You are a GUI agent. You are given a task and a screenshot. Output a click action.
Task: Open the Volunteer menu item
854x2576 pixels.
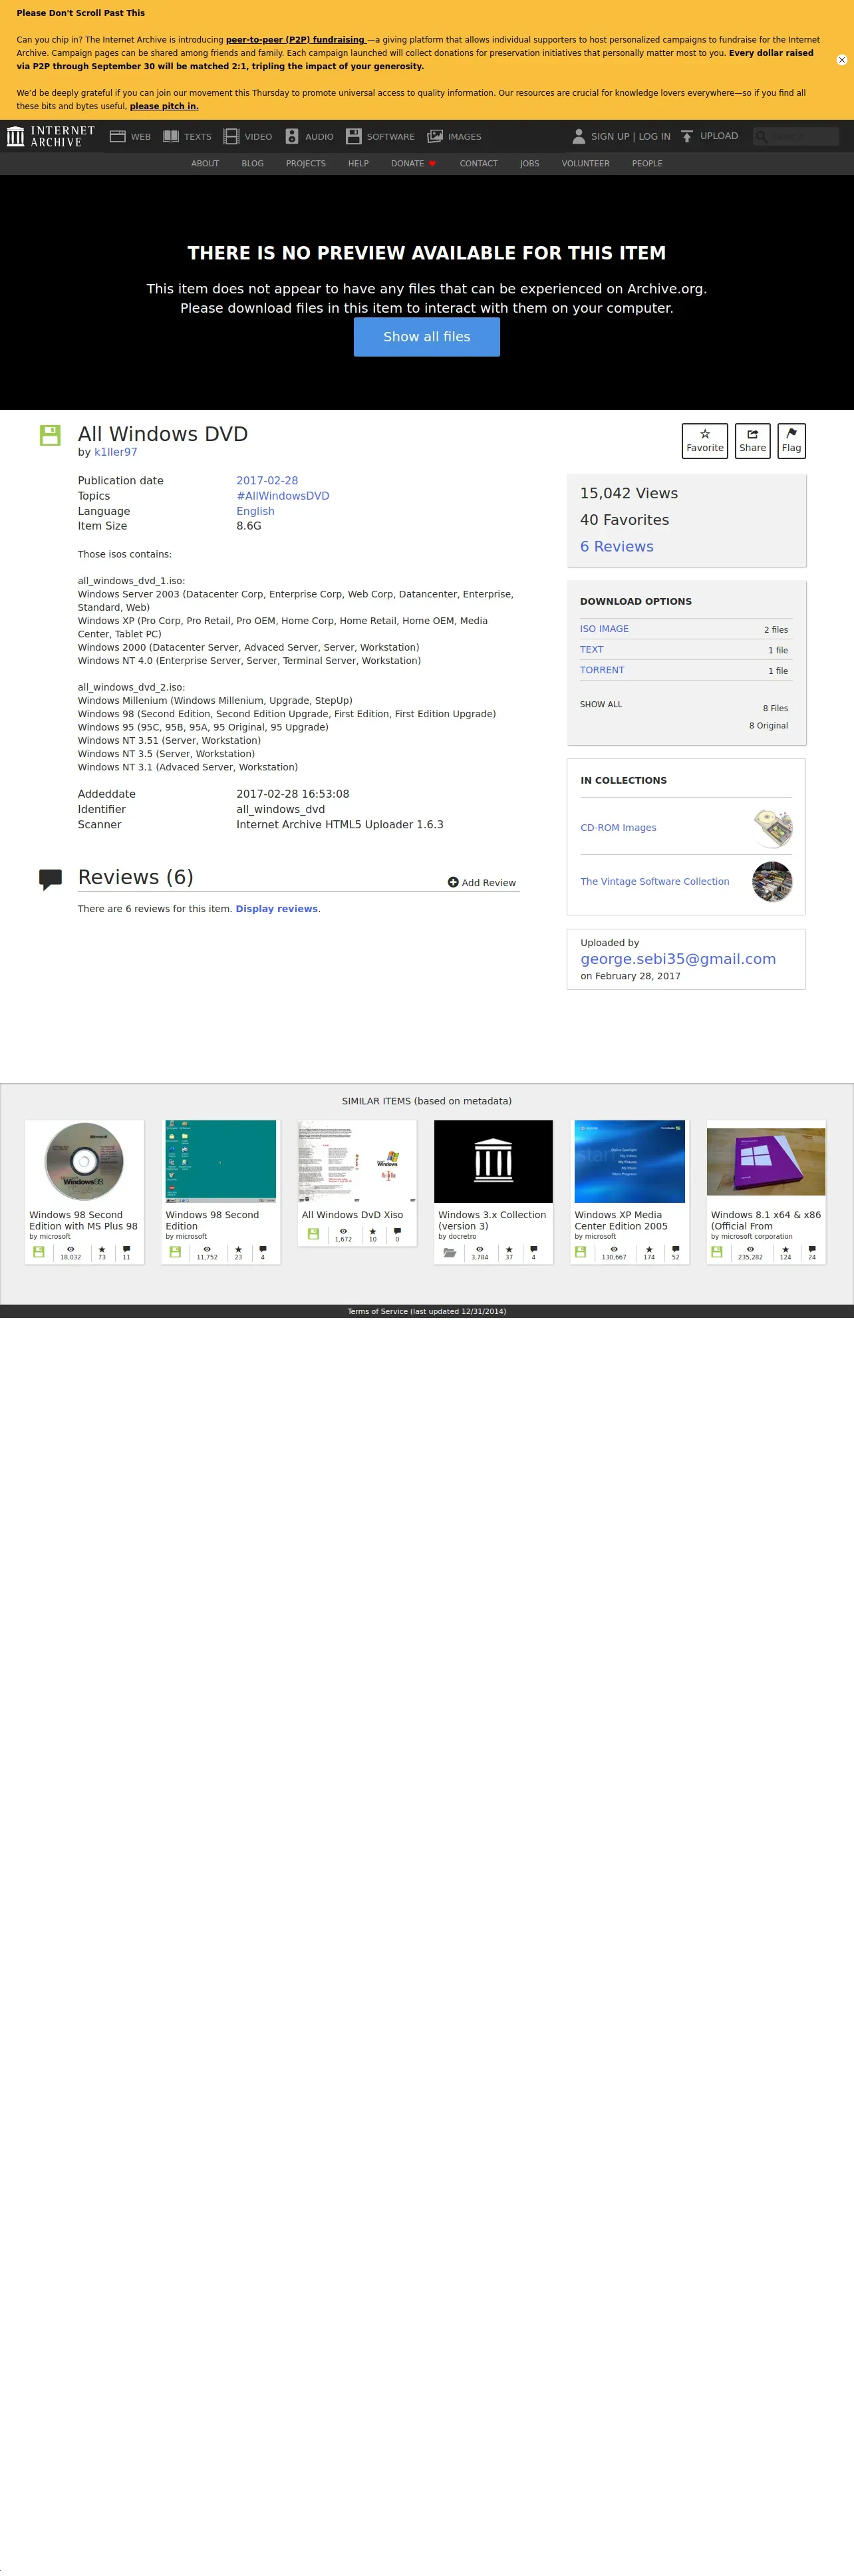(585, 163)
